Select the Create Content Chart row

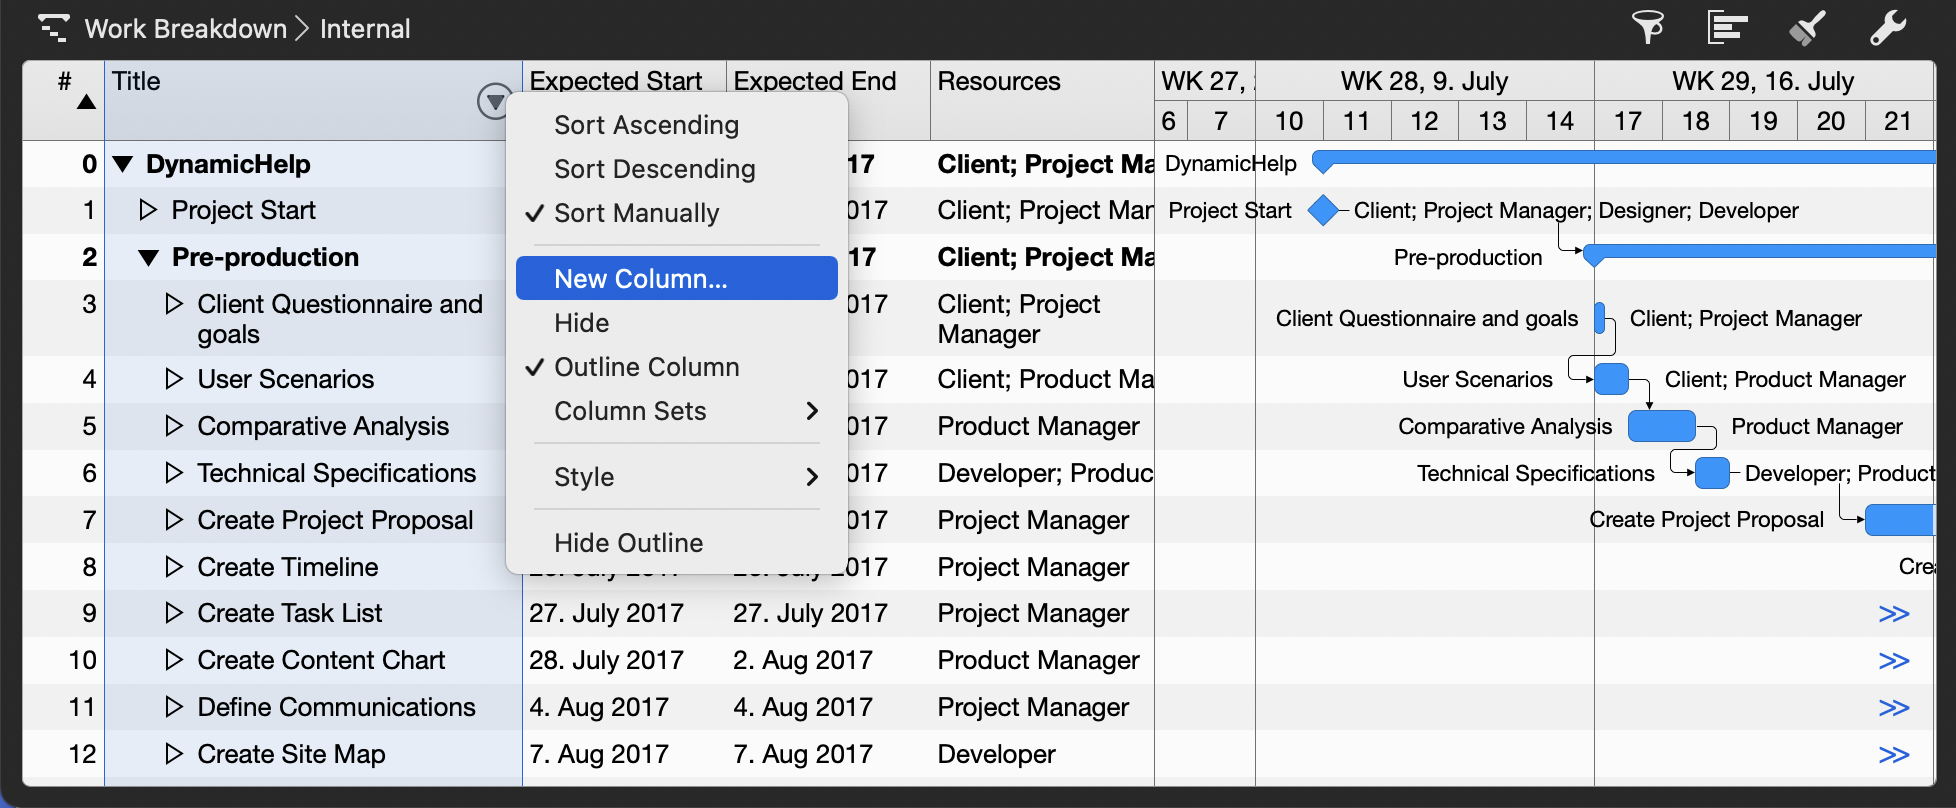[x=321, y=660]
